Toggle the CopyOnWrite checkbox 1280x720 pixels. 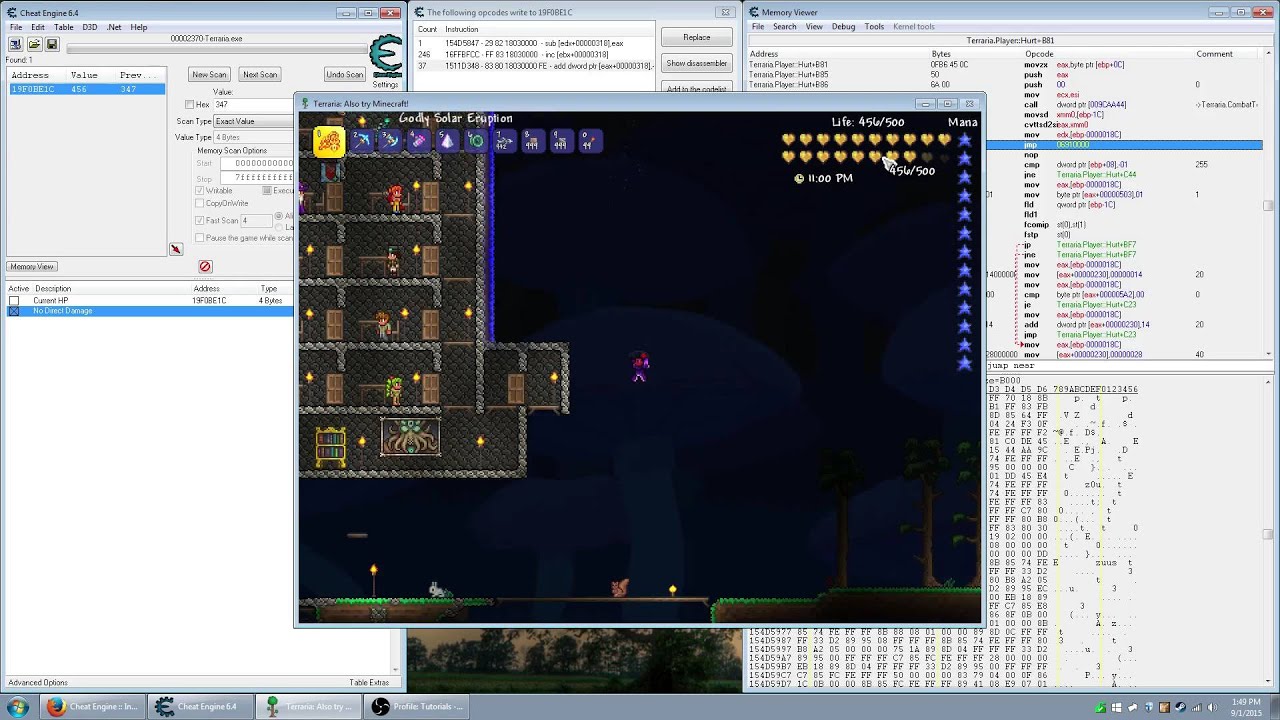[x=200, y=203]
